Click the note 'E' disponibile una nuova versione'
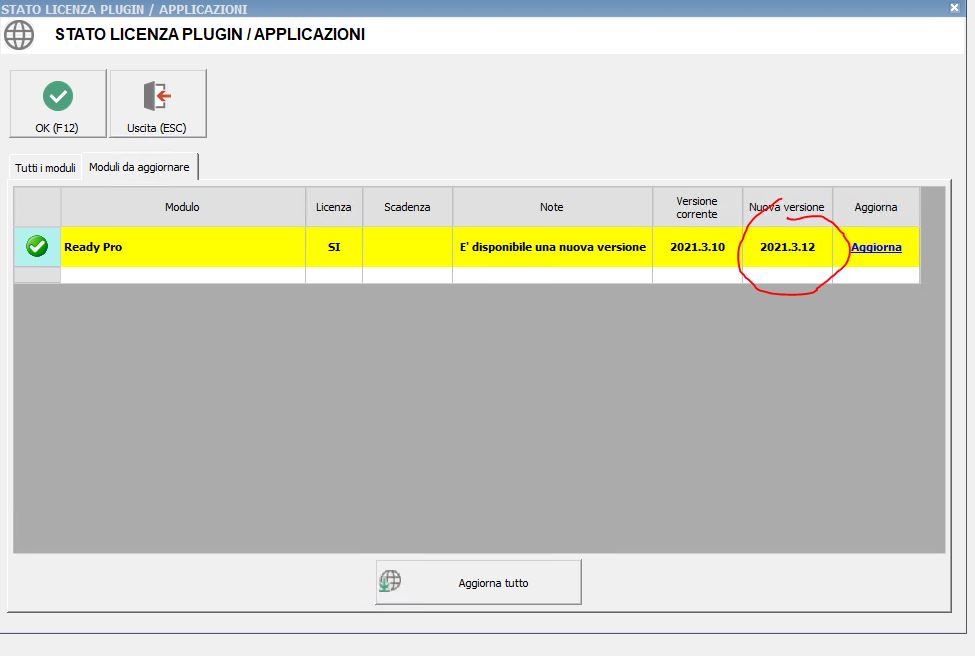This screenshot has height=656, width=975. pos(552,247)
